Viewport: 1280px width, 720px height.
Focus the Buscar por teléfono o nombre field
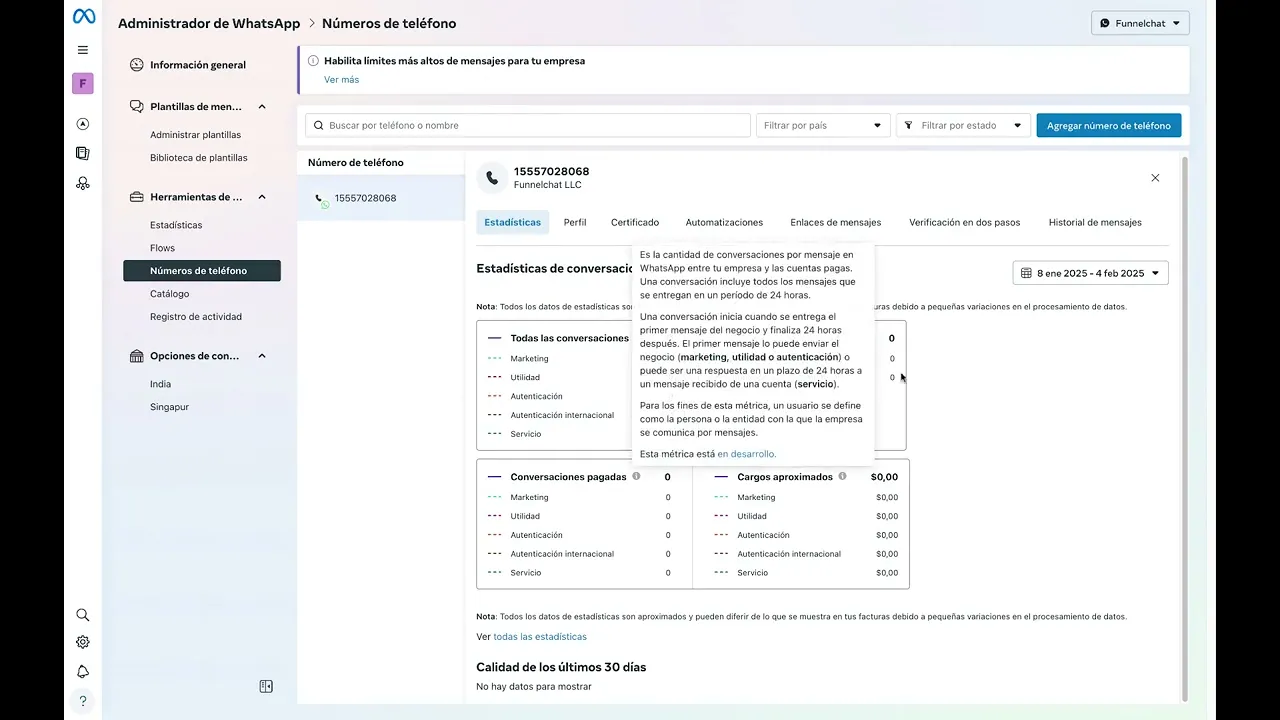pos(528,125)
